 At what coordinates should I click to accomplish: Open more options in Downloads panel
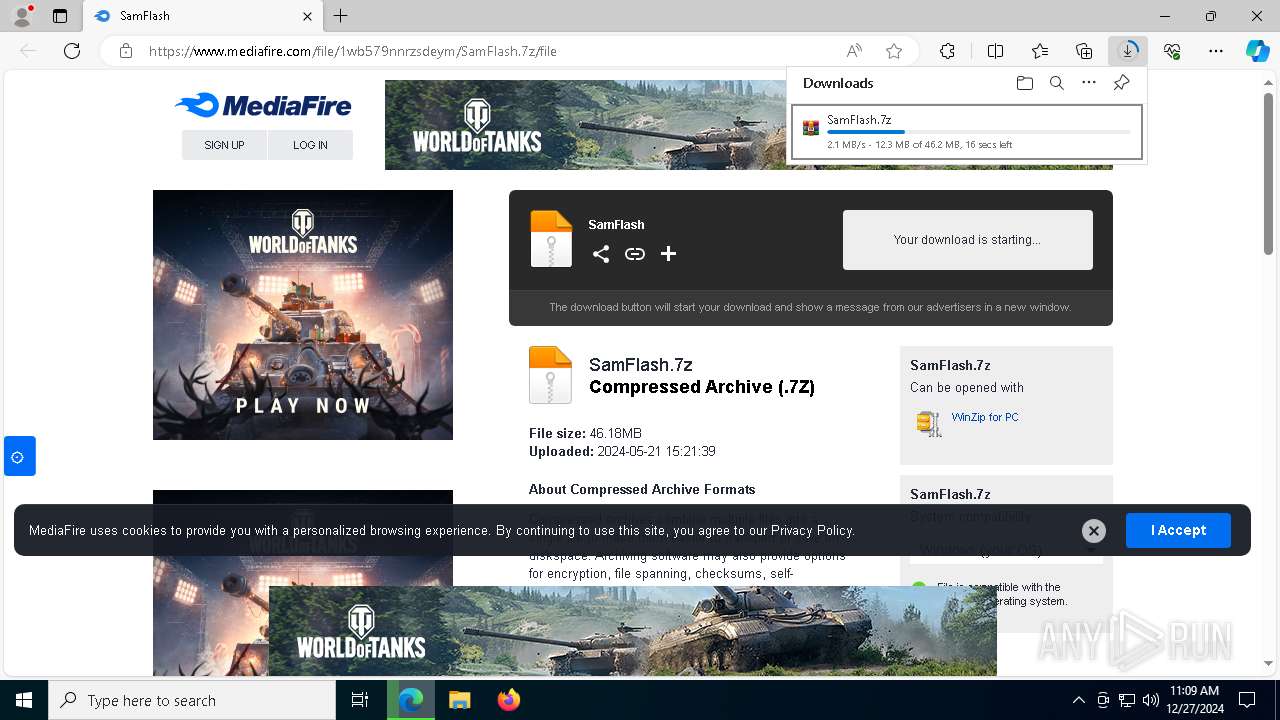pos(1089,83)
